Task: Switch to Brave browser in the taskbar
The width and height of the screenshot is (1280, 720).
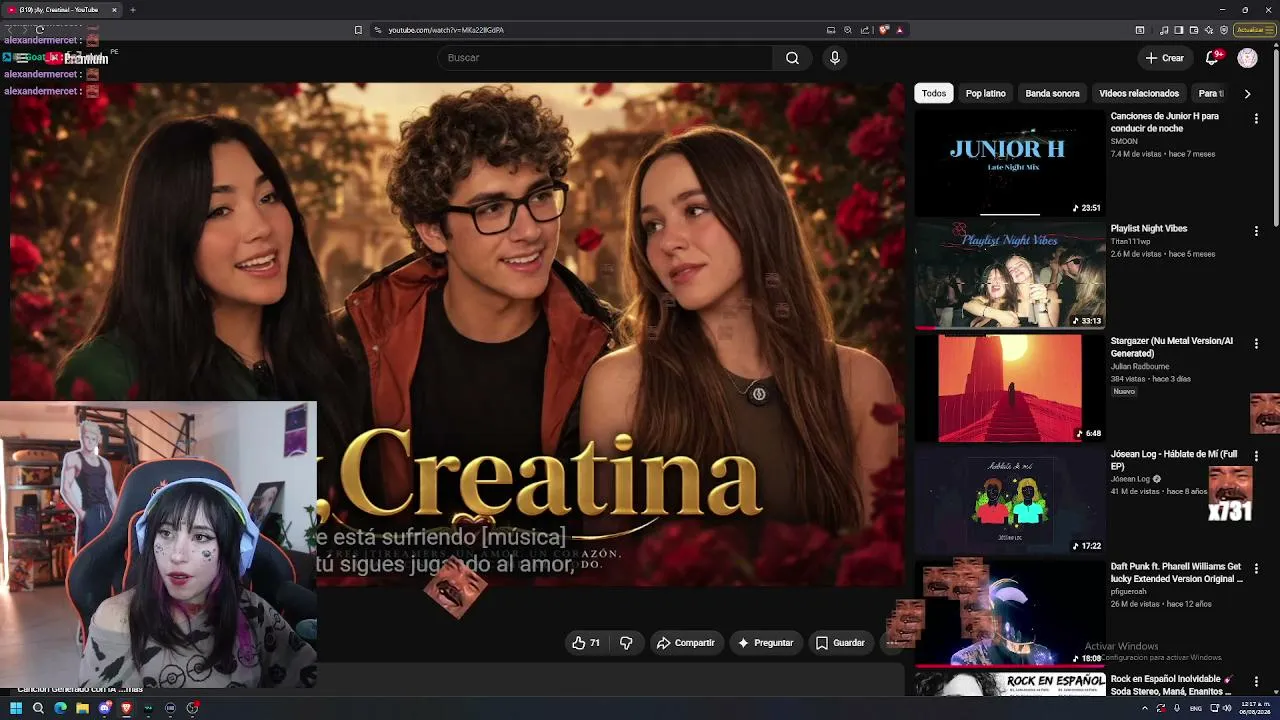Action: pos(126,708)
